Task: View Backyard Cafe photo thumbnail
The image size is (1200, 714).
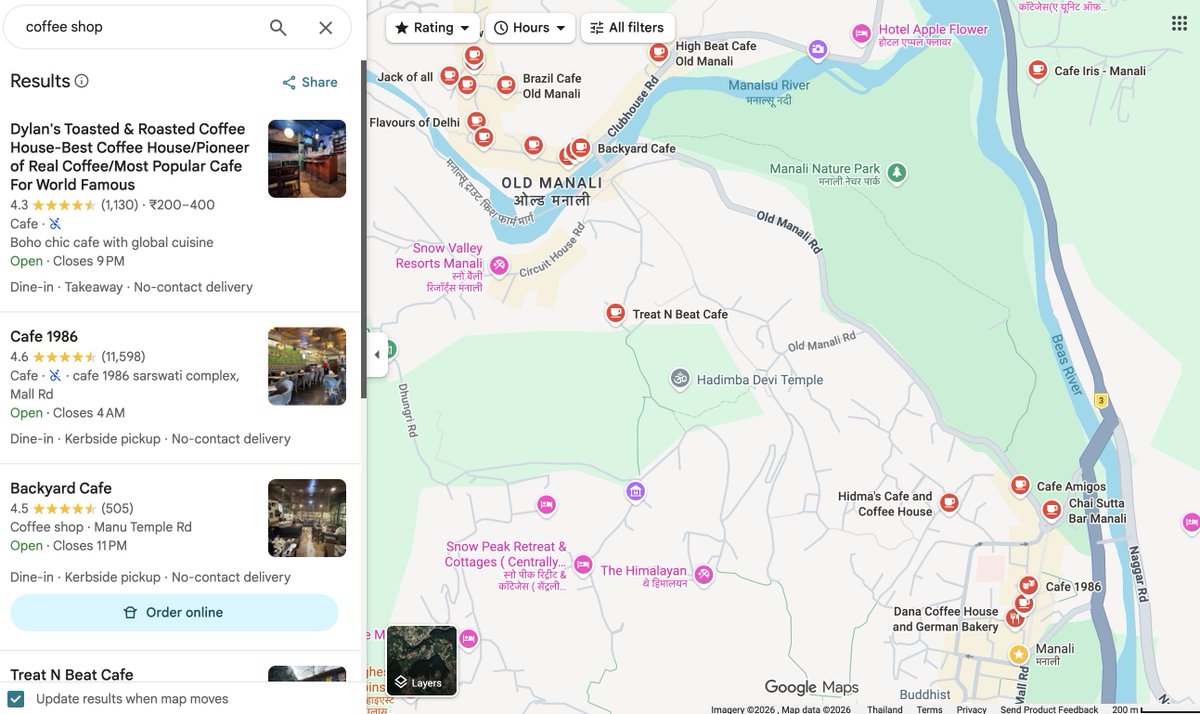Action: point(307,518)
